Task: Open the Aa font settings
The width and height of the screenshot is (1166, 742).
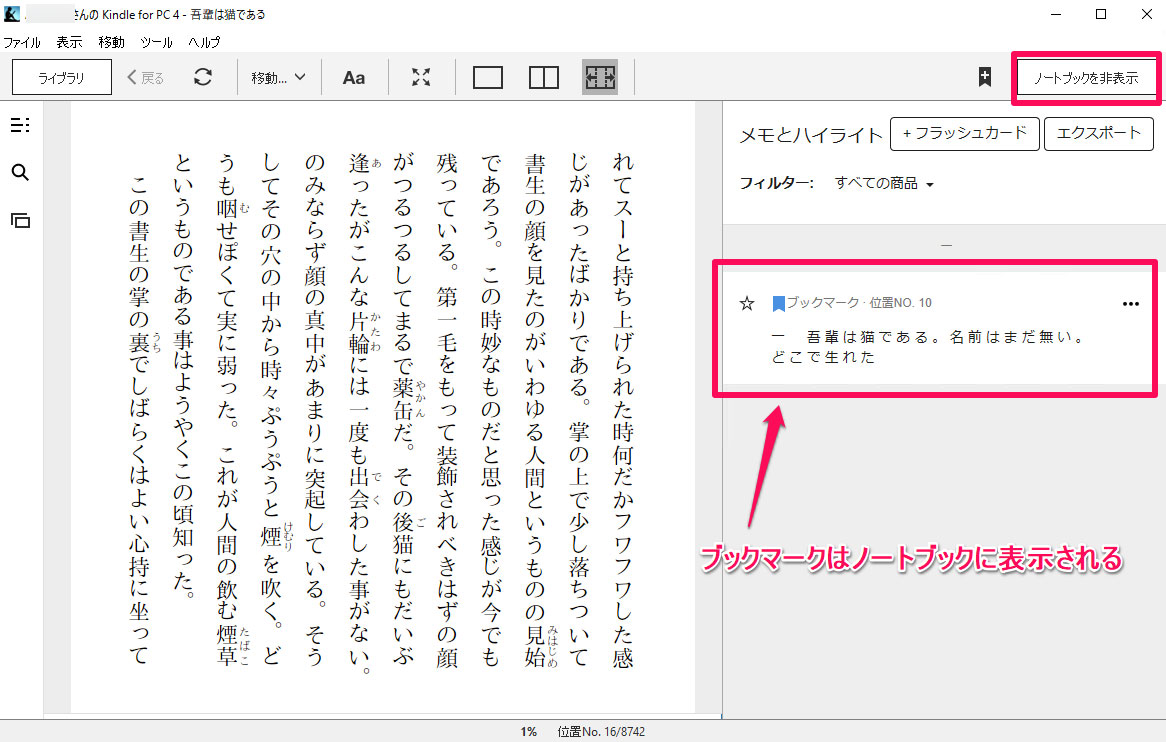Action: pyautogui.click(x=354, y=77)
